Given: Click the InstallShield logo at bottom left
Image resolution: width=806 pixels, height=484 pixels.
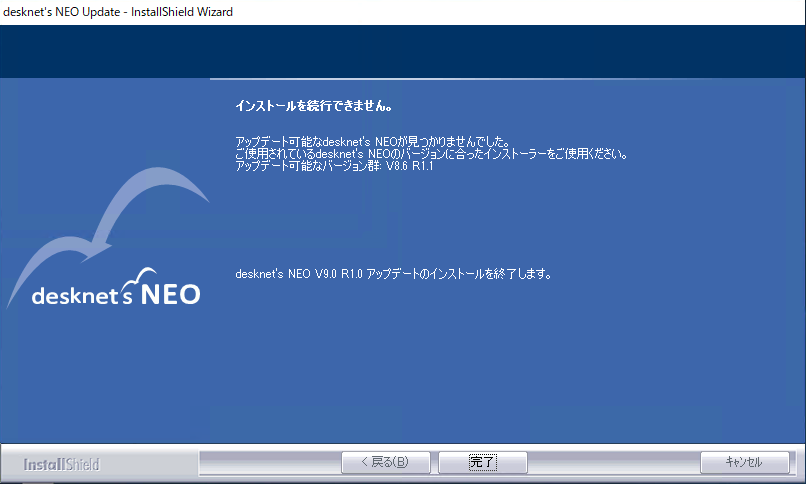Looking at the screenshot, I should [61, 464].
